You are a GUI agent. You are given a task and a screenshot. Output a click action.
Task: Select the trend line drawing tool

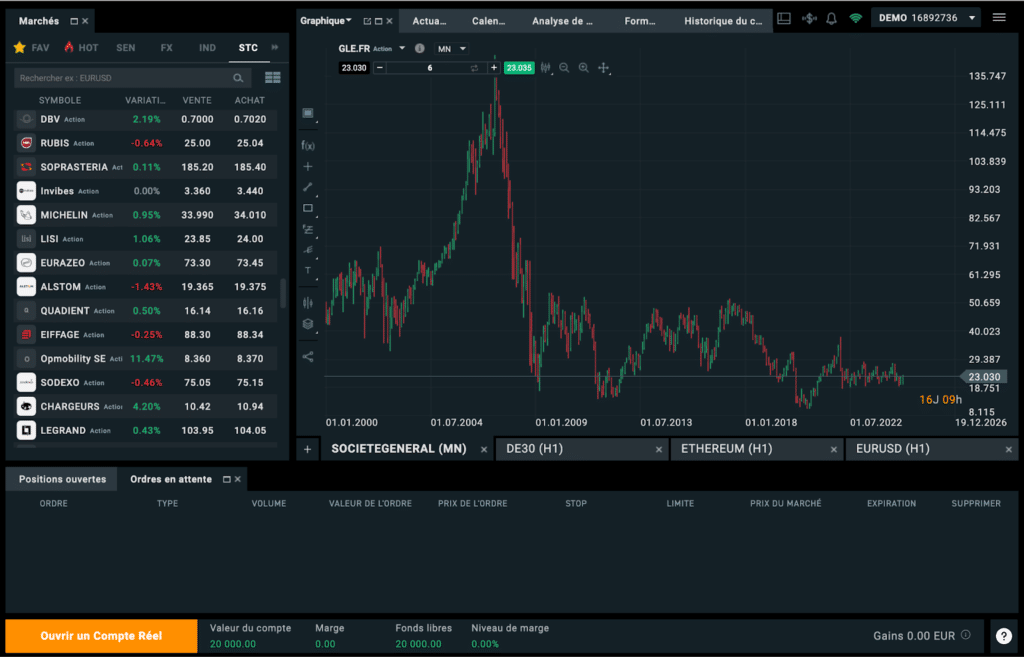tap(308, 187)
